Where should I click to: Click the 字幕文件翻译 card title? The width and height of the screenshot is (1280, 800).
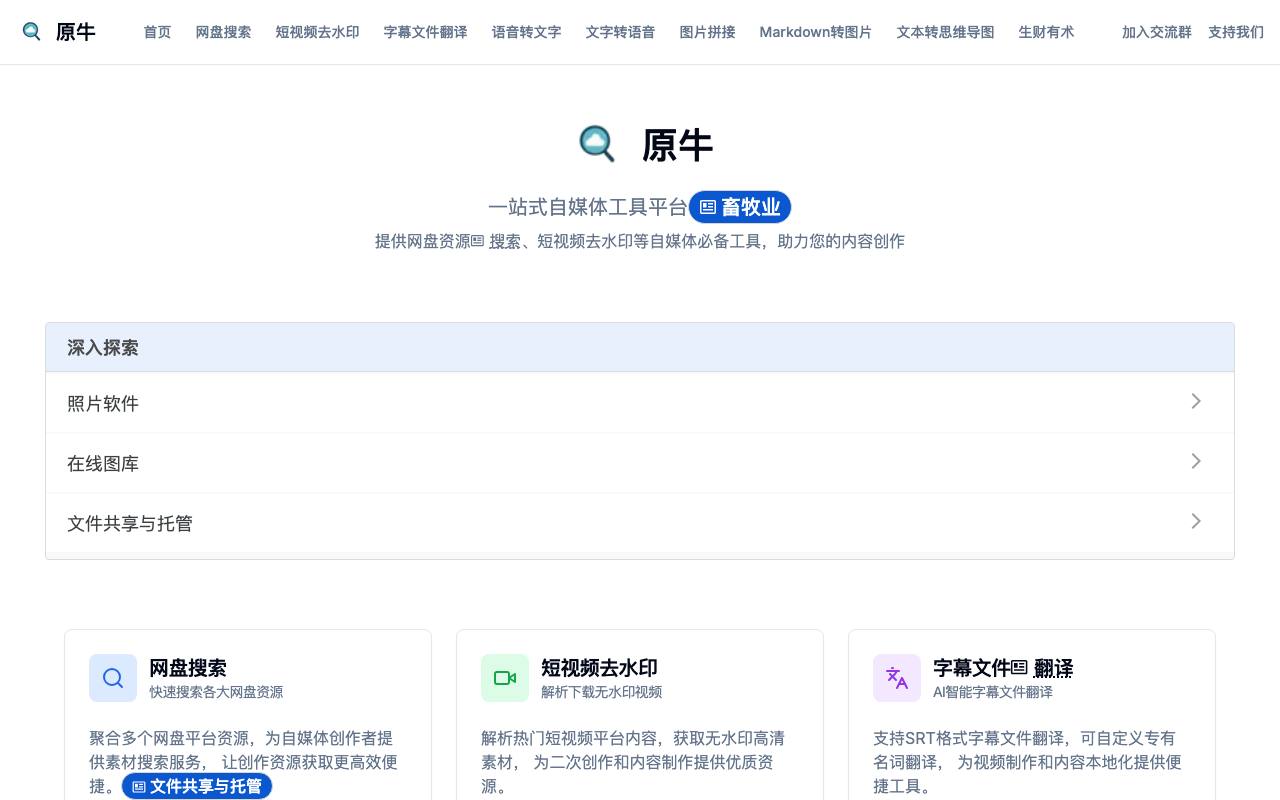[x=1003, y=668]
